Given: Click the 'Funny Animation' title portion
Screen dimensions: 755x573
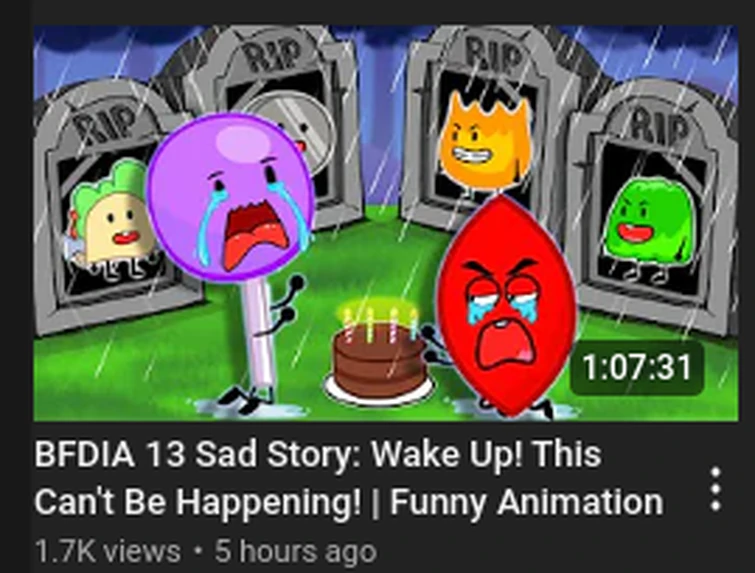Looking at the screenshot, I should pyautogui.click(x=526, y=503).
